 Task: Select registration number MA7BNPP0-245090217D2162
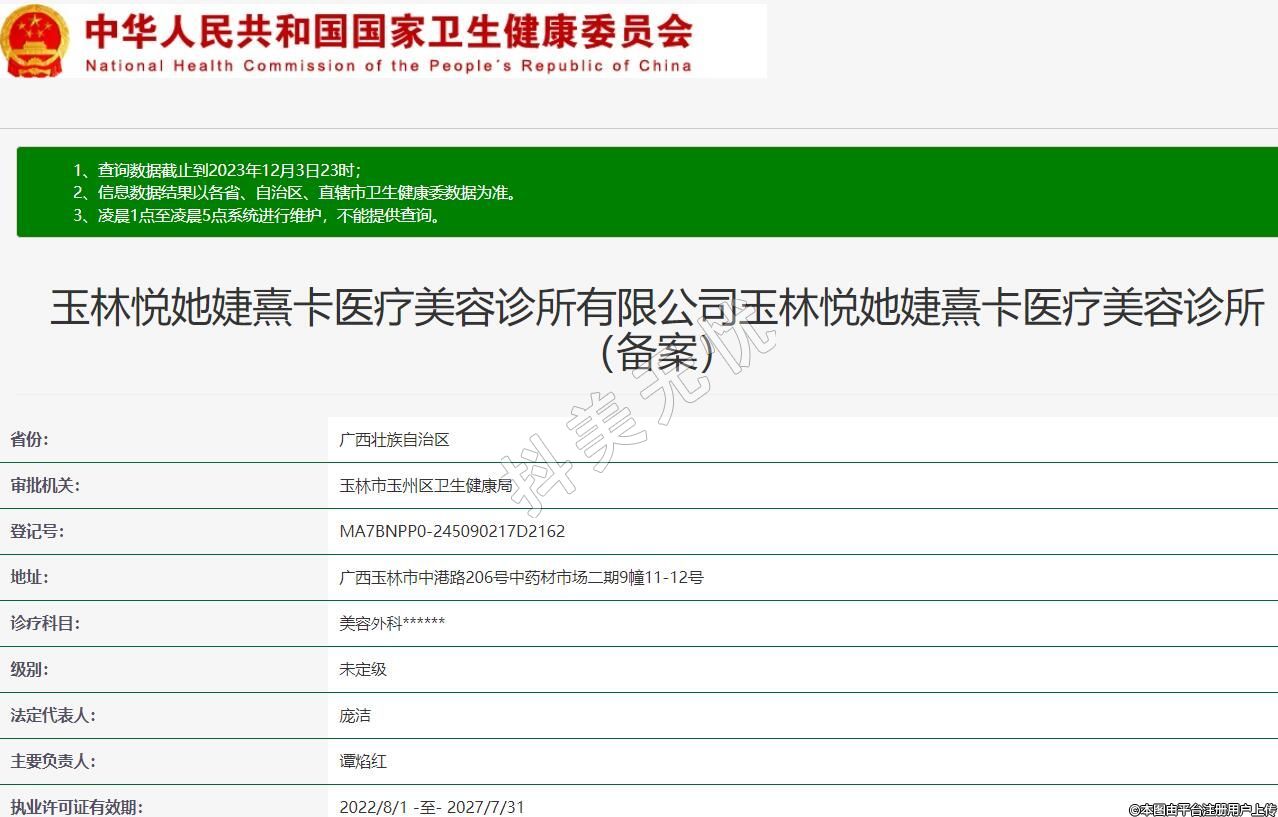pyautogui.click(x=452, y=531)
